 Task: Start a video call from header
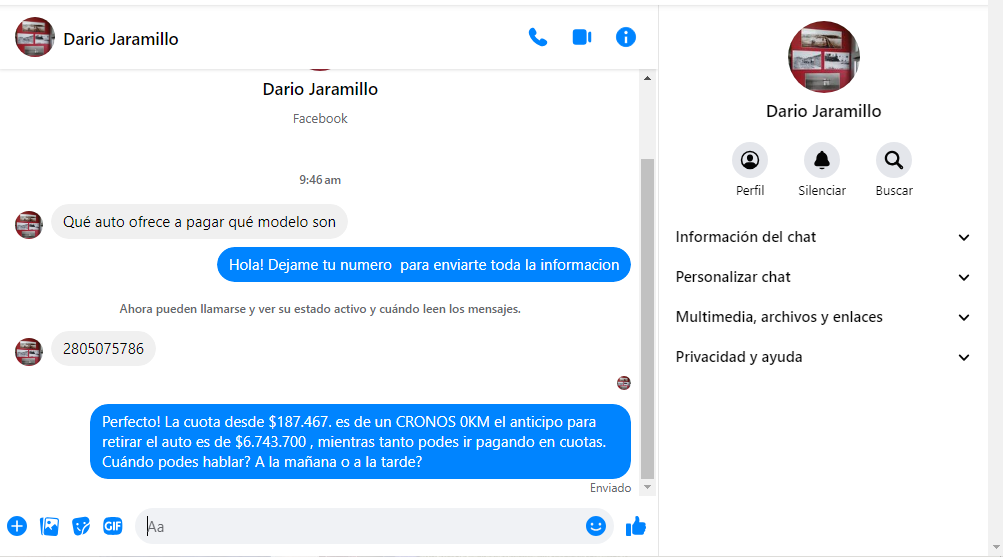tap(582, 38)
